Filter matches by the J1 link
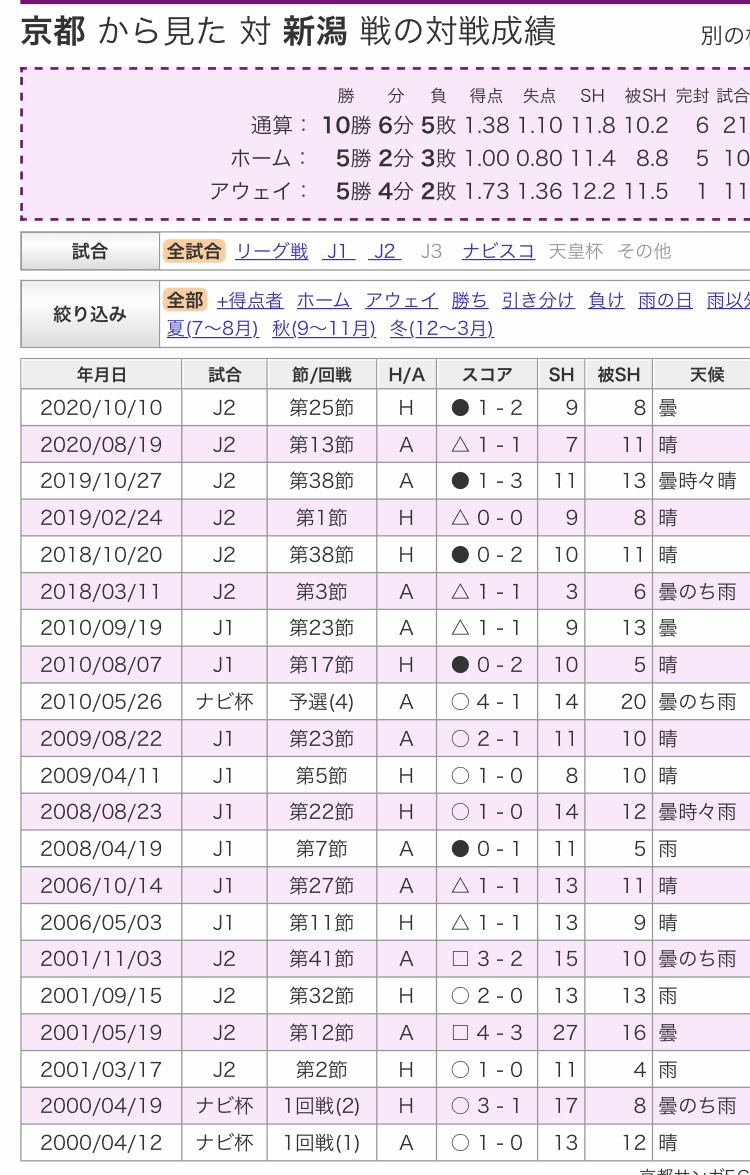Image resolution: width=750 pixels, height=1175 pixels. [x=339, y=252]
